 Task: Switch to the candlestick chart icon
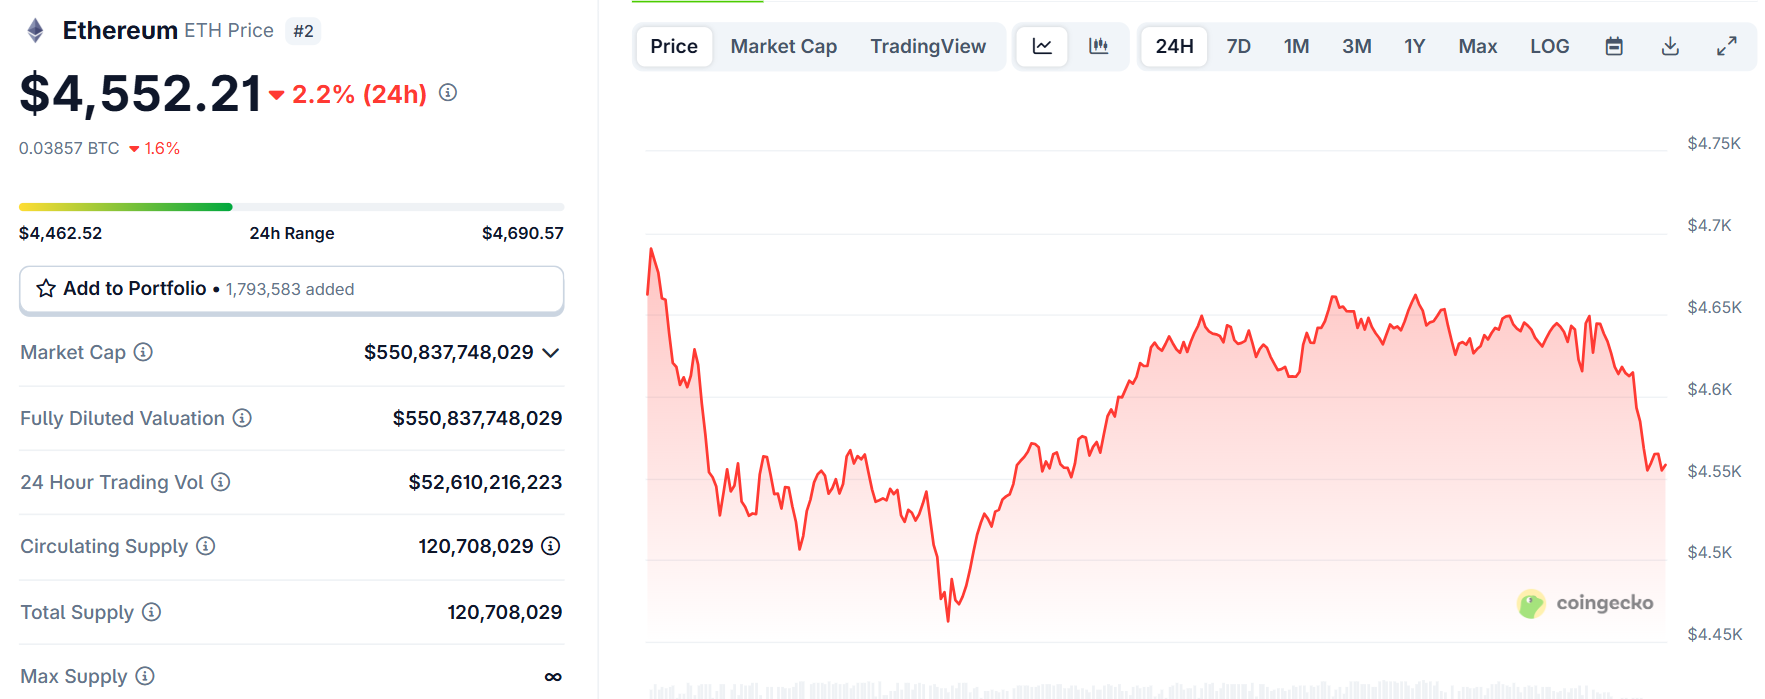point(1100,46)
